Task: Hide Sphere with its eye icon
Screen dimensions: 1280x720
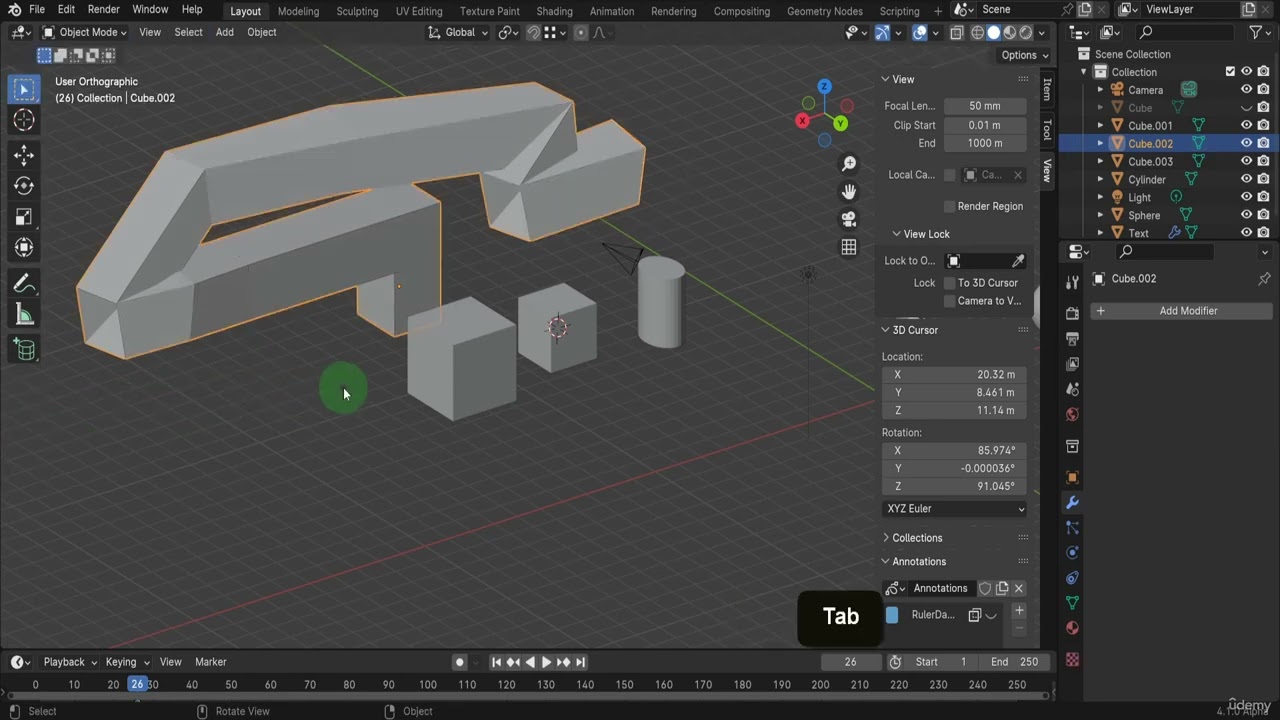Action: click(1247, 215)
